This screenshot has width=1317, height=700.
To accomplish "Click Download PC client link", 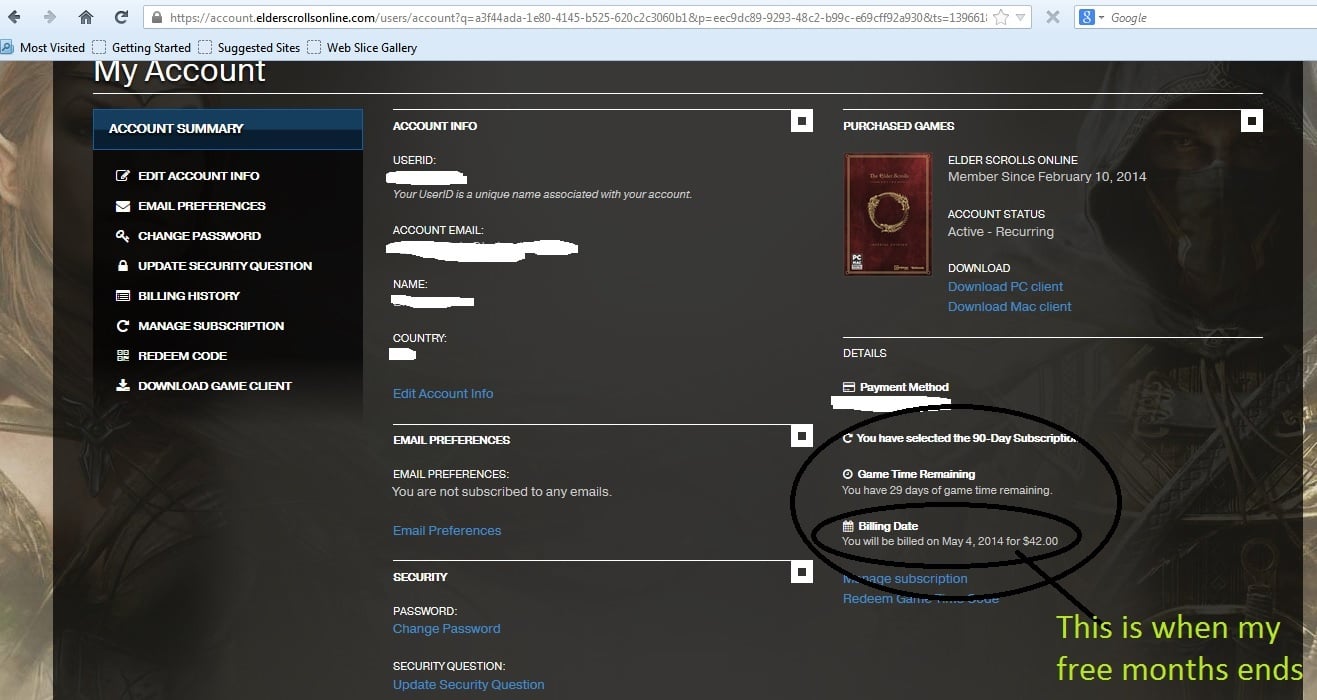I will pyautogui.click(x=1005, y=287).
